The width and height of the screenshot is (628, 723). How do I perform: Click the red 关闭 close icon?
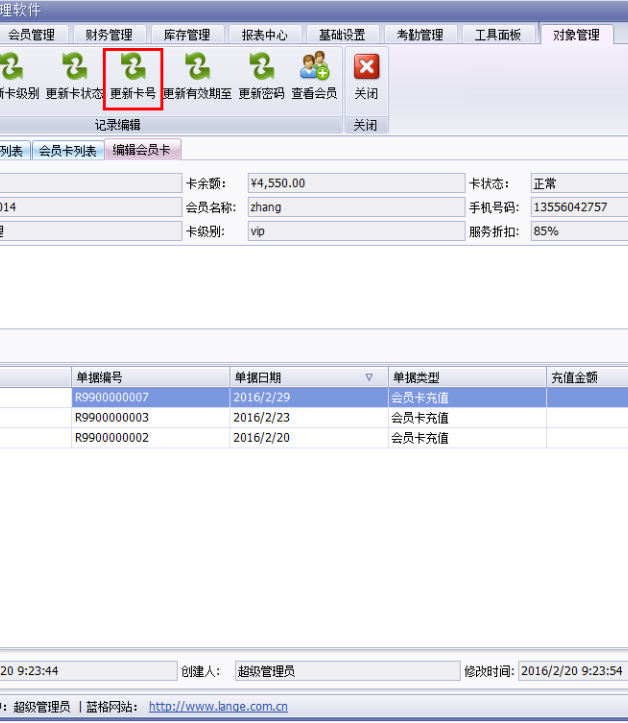pos(367,66)
